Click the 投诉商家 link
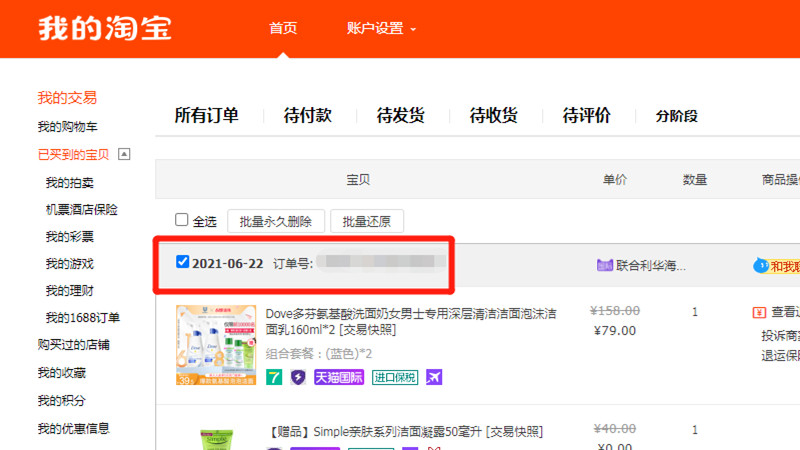This screenshot has width=800, height=450. point(780,335)
